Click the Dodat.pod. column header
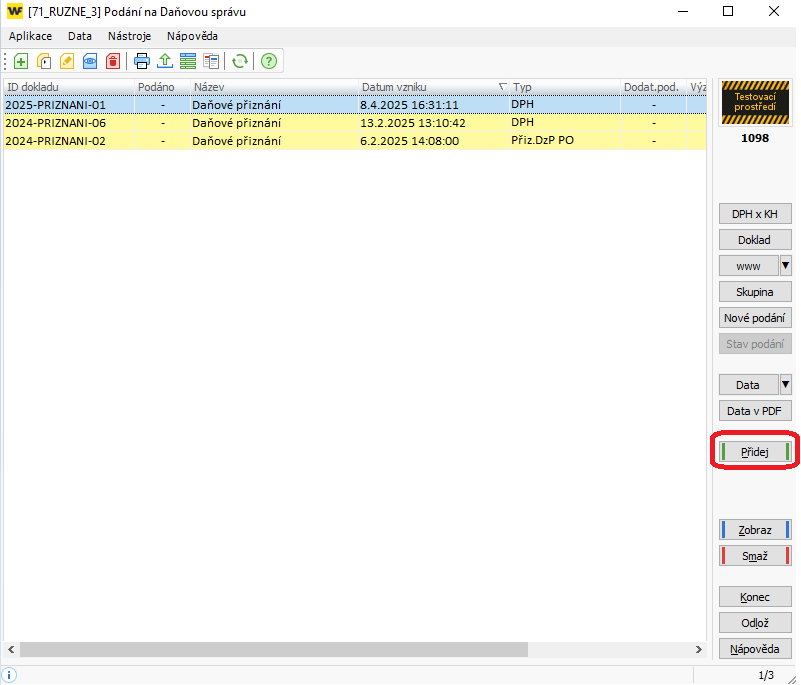801x685 pixels. [x=654, y=87]
